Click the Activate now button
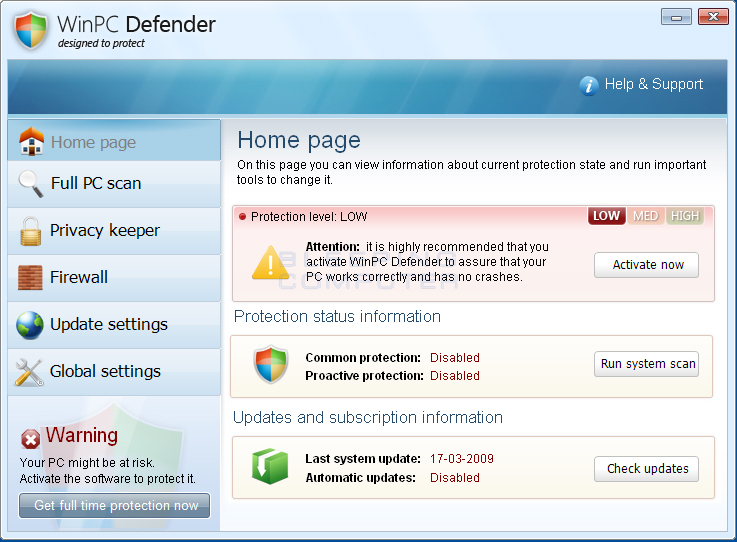This screenshot has height=542, width=737. (x=646, y=265)
